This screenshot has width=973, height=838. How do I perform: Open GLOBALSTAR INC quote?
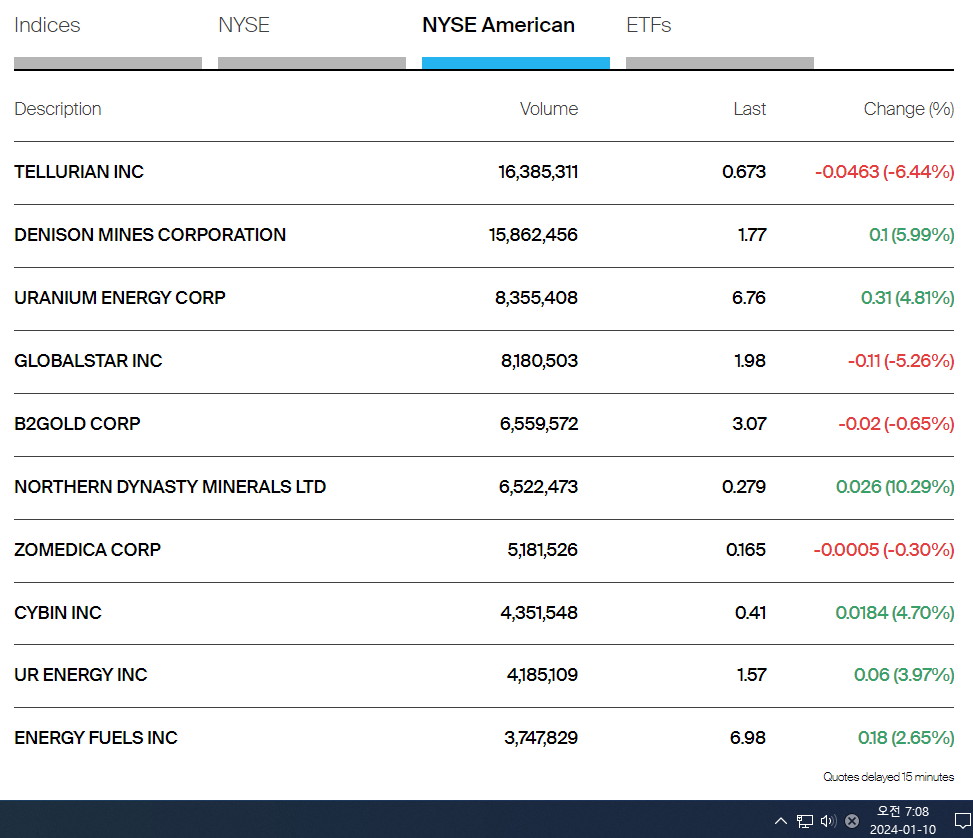tap(88, 361)
